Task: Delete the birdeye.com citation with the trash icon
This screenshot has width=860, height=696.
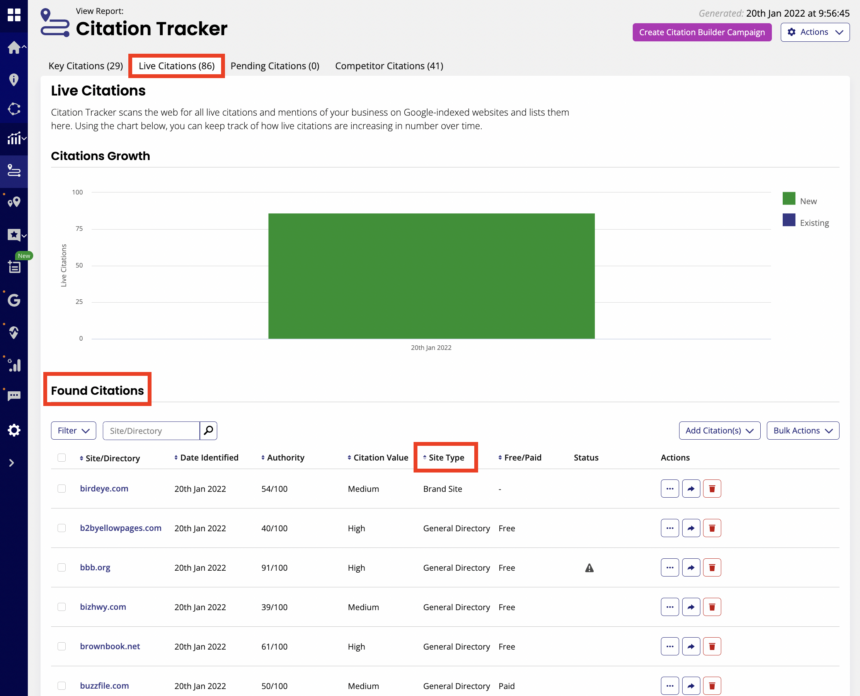Action: pyautogui.click(x=712, y=488)
